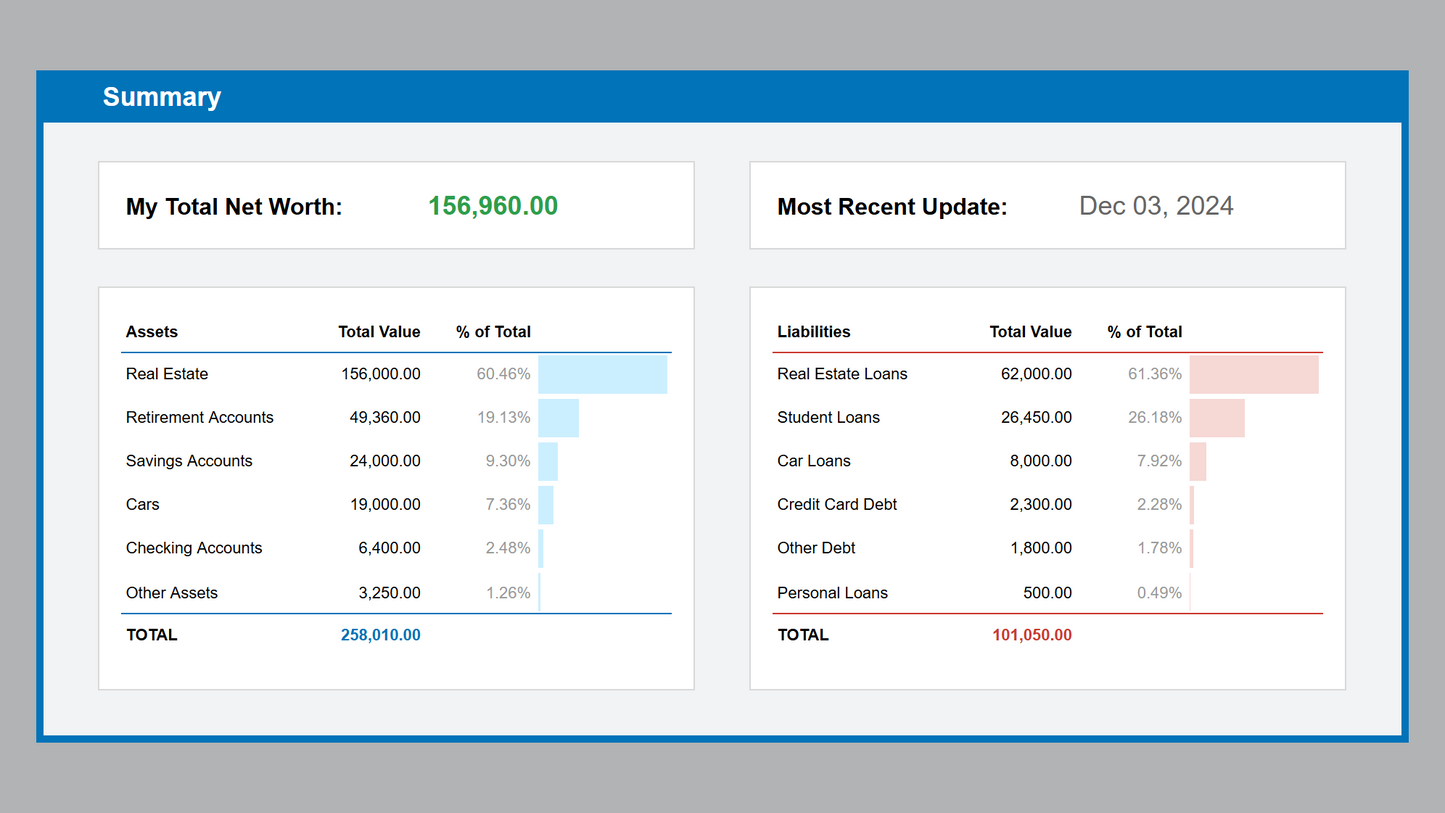The height and width of the screenshot is (813, 1445).
Task: Select Checking Accounts value 6,400.00
Action: pos(389,548)
